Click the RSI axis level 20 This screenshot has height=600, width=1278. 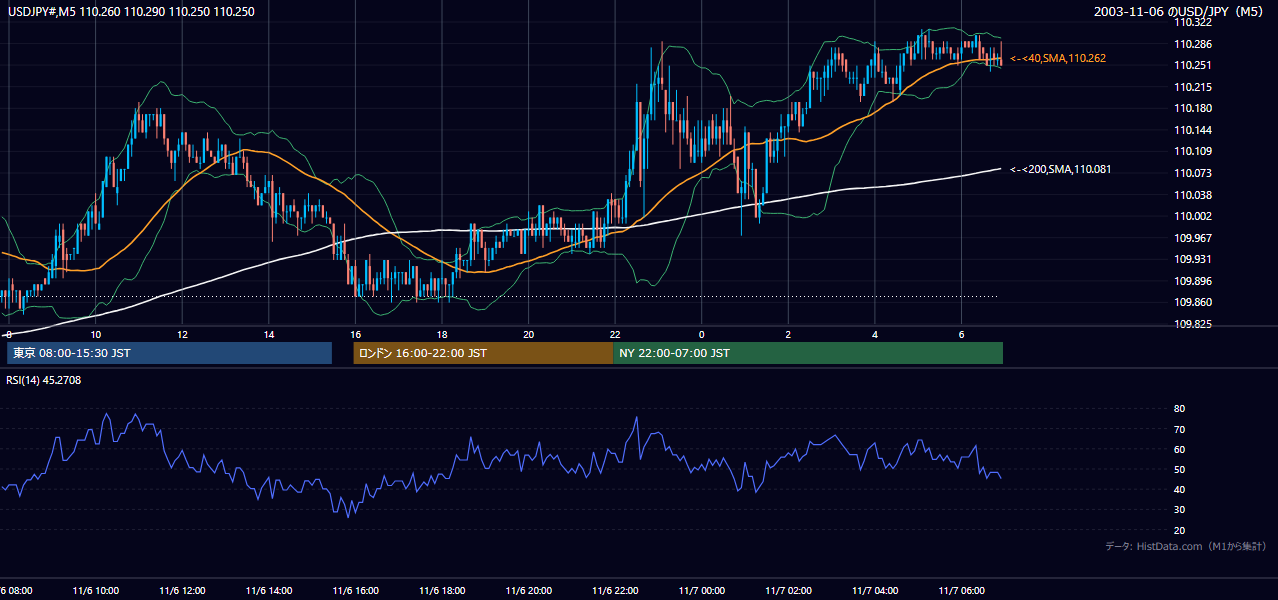1179,530
